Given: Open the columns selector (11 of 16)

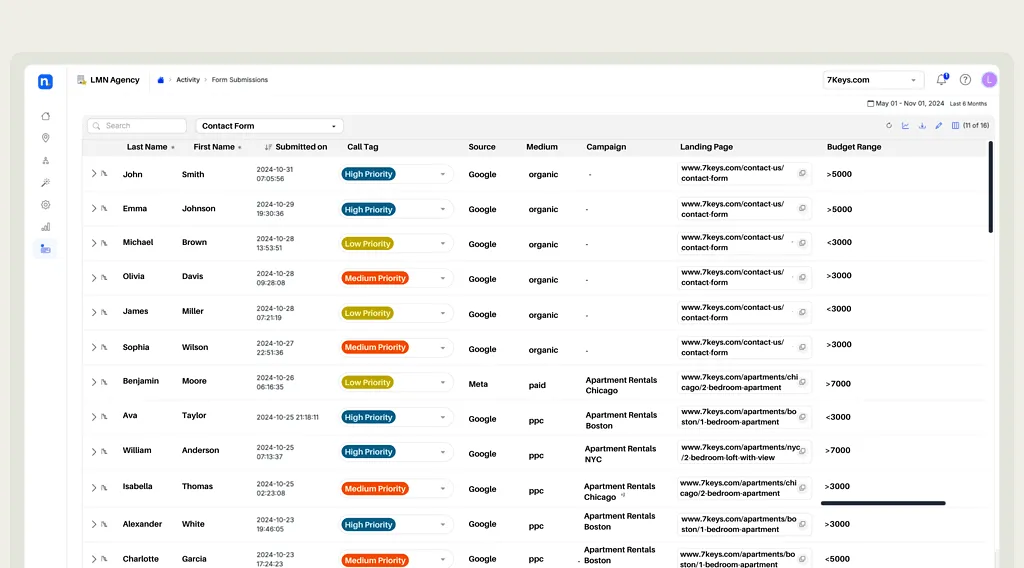Looking at the screenshot, I should click(970, 125).
